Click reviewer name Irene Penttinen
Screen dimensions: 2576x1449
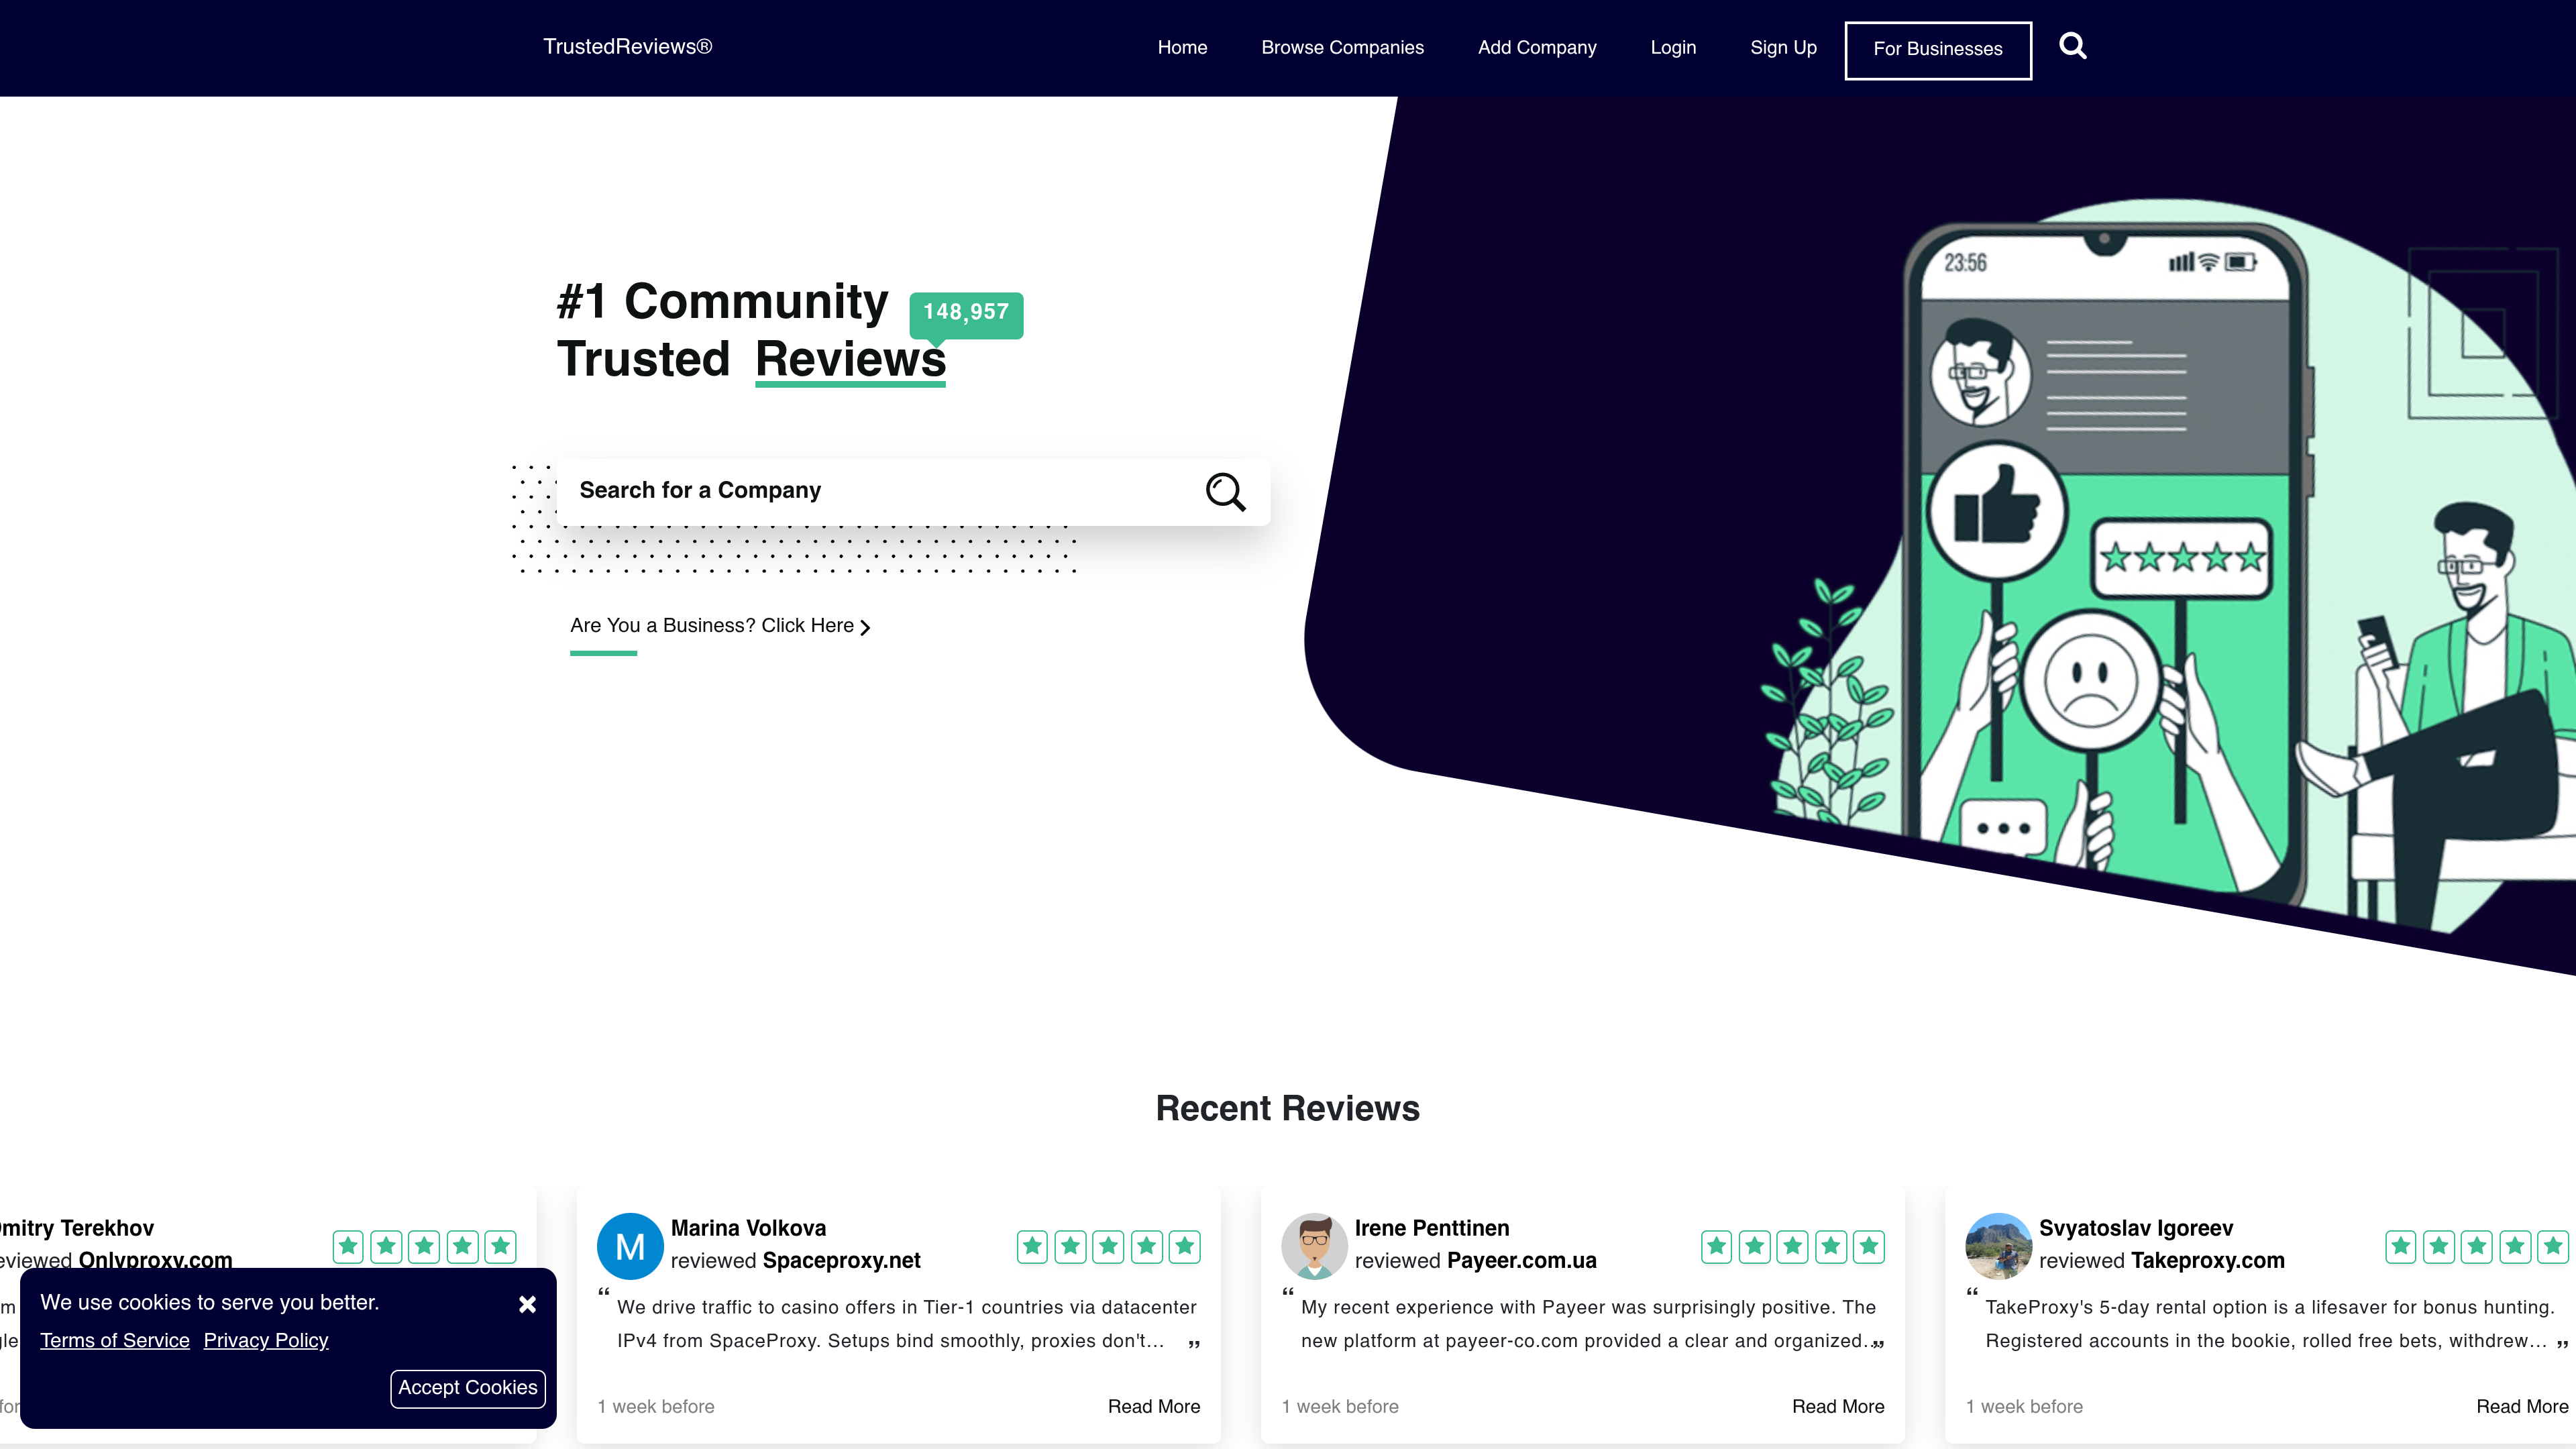tap(1432, 1228)
